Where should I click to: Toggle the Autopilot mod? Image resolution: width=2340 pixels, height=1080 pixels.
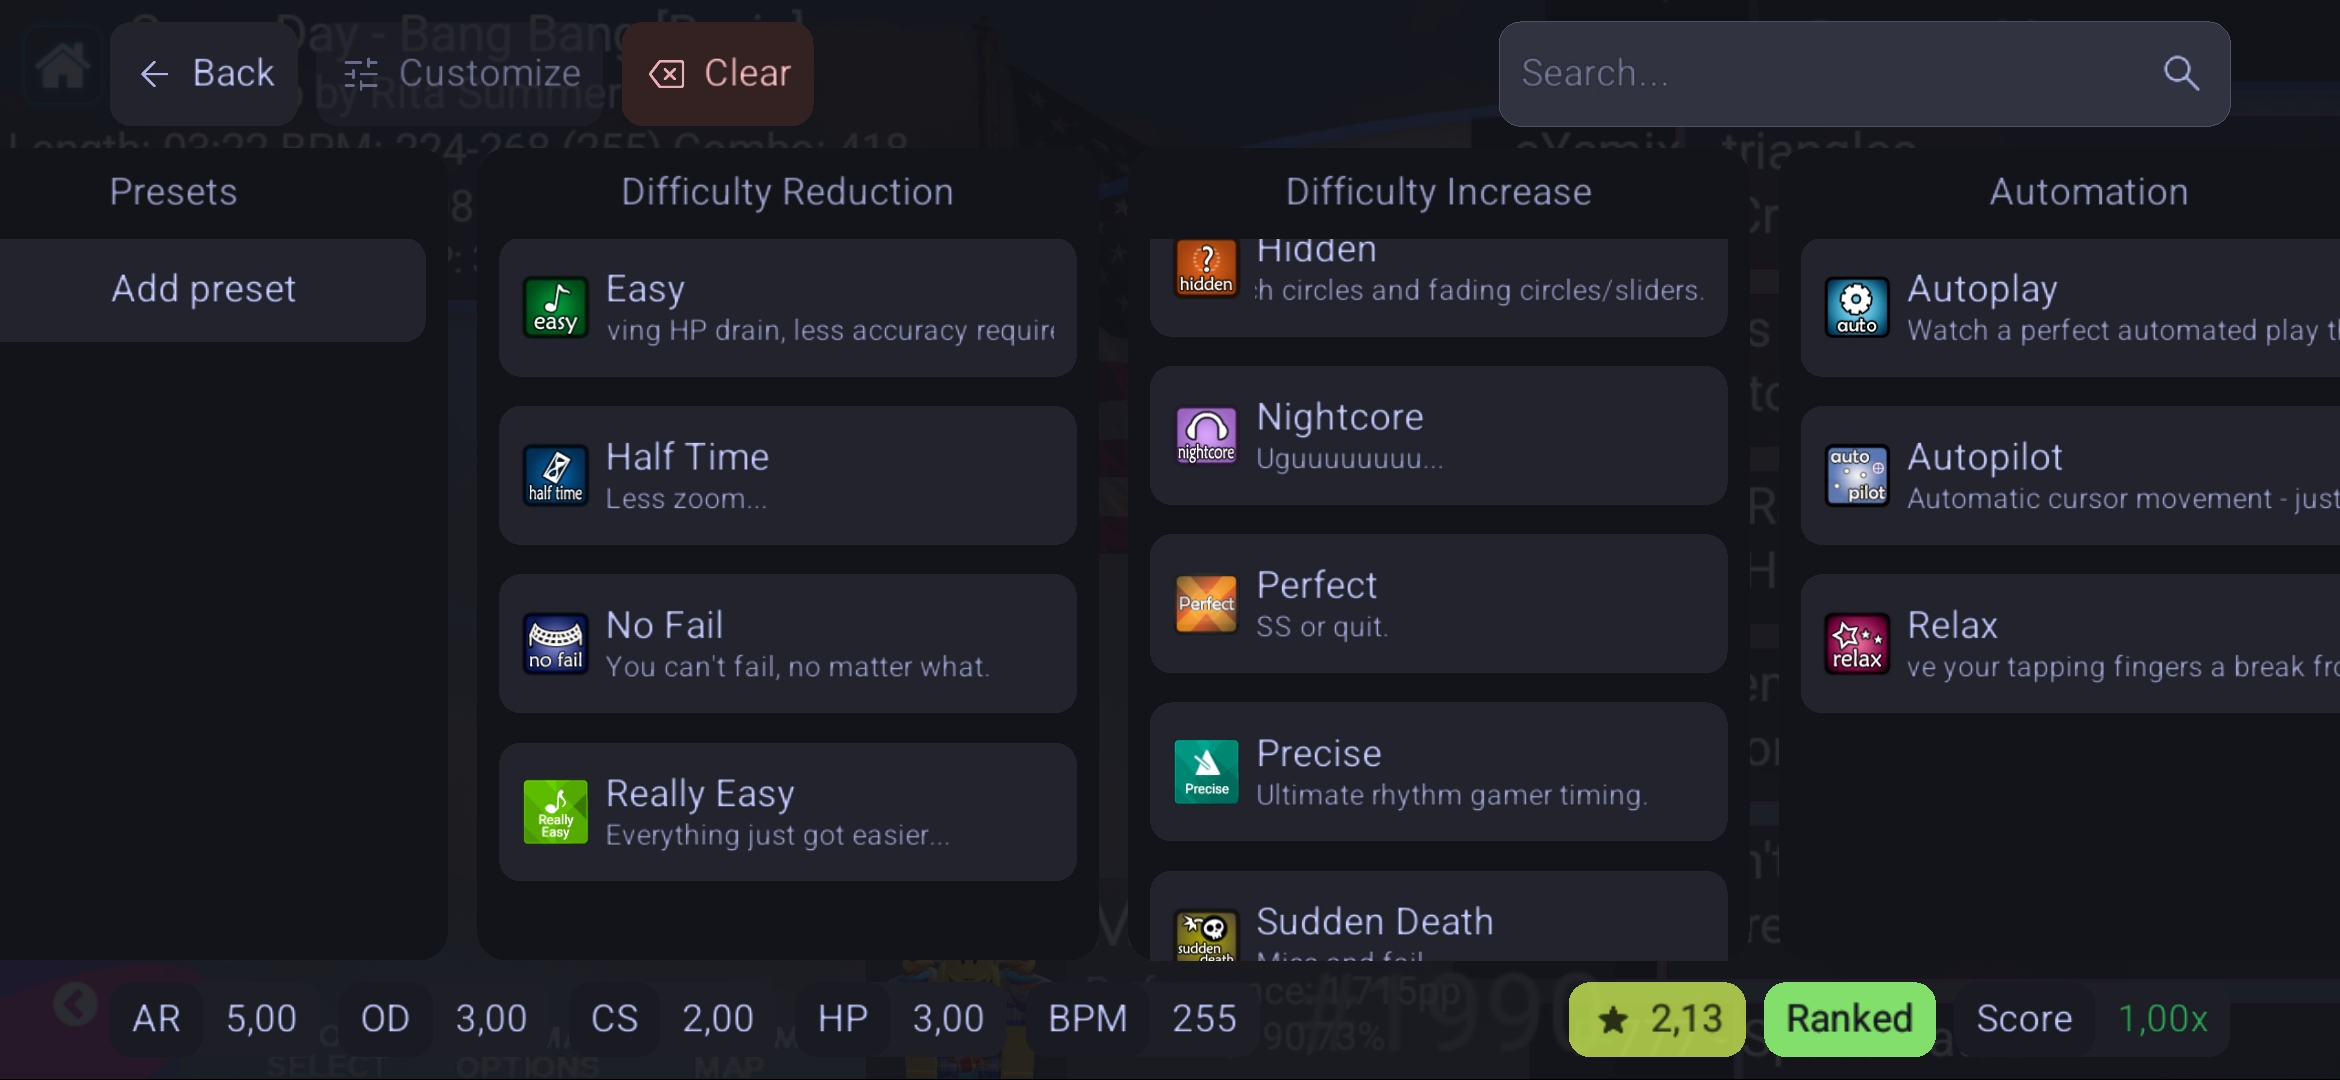pyautogui.click(x=2070, y=476)
